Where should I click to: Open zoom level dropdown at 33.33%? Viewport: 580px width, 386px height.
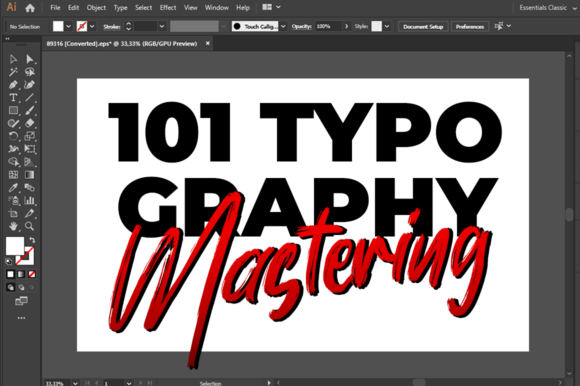pos(75,383)
